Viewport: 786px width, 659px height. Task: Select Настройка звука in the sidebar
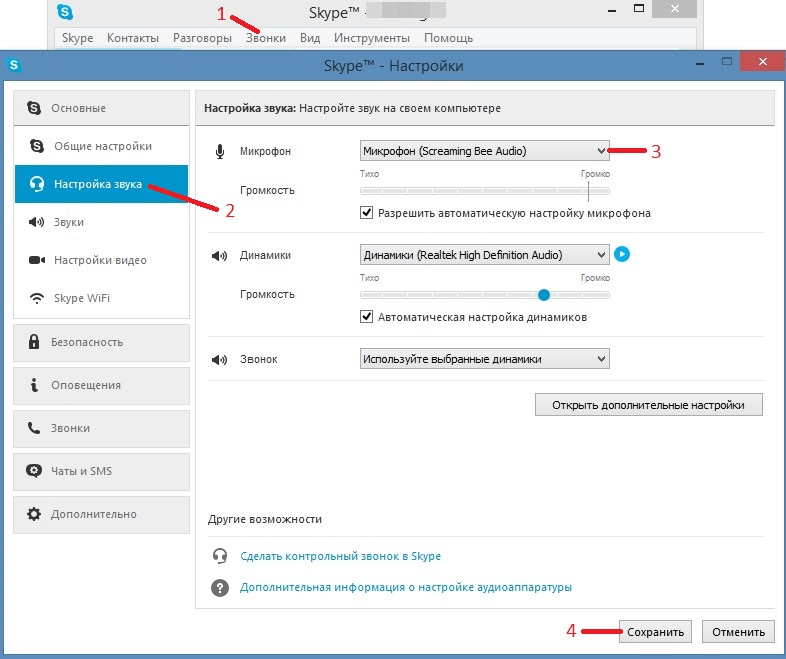[x=101, y=184]
